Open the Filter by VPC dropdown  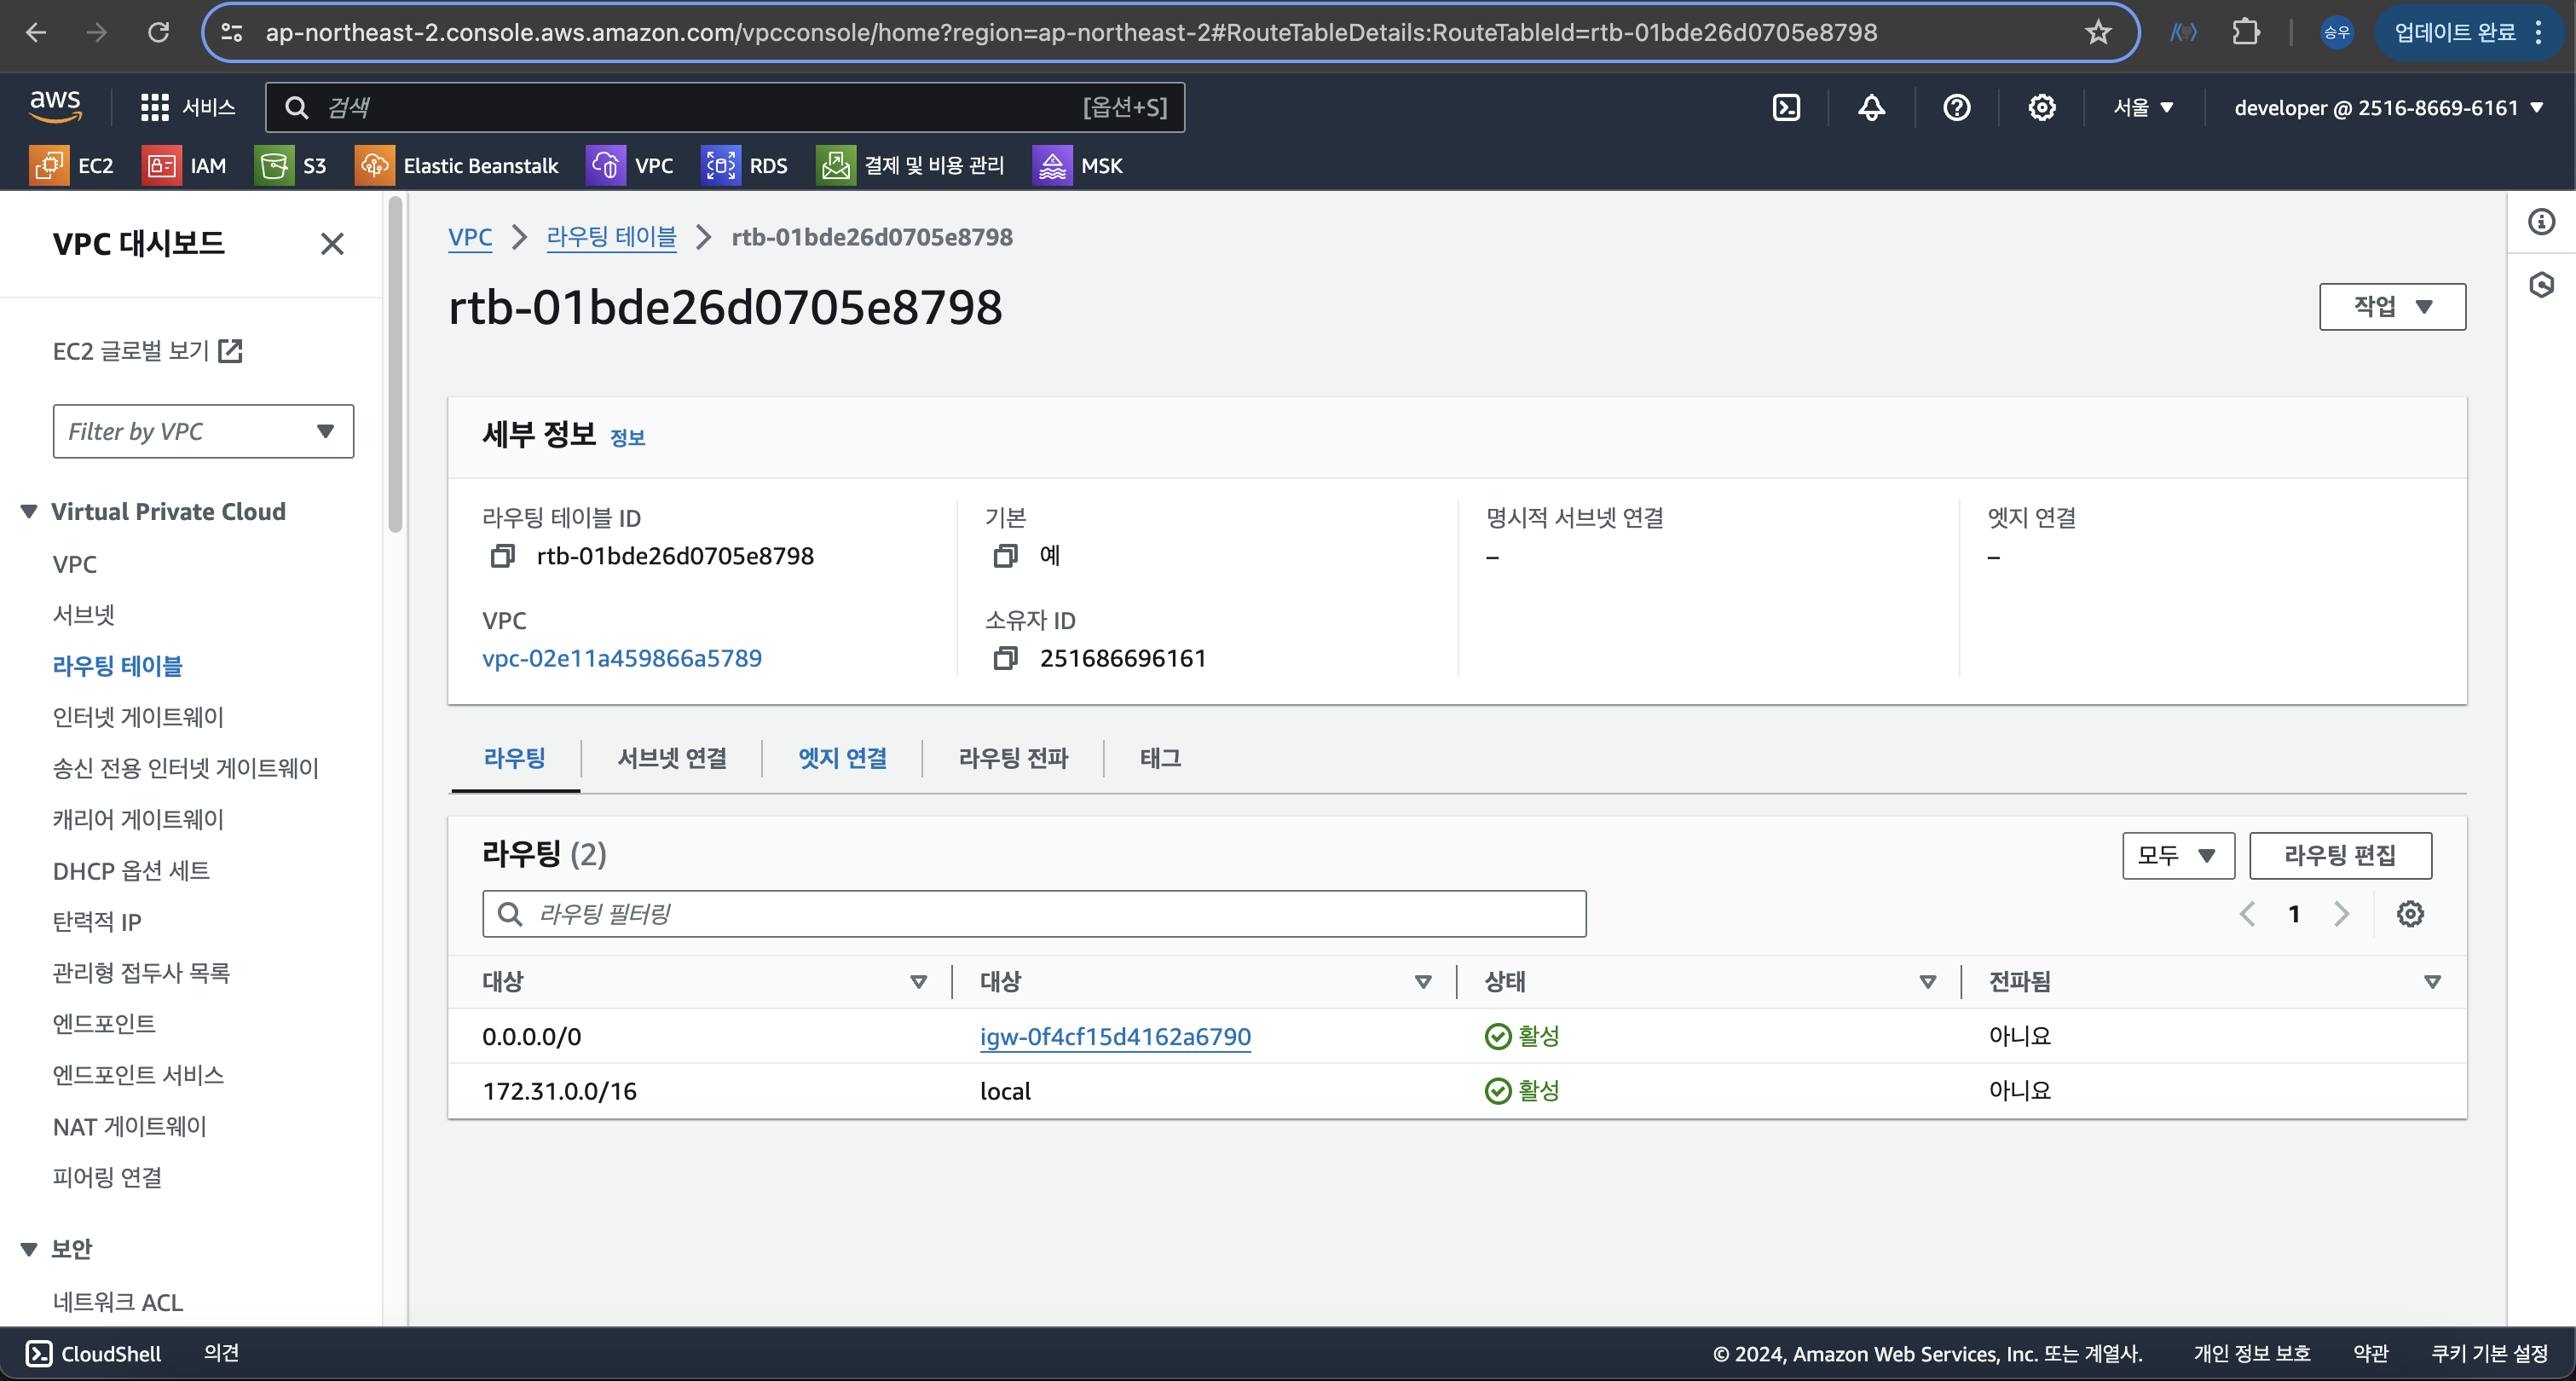coord(203,431)
